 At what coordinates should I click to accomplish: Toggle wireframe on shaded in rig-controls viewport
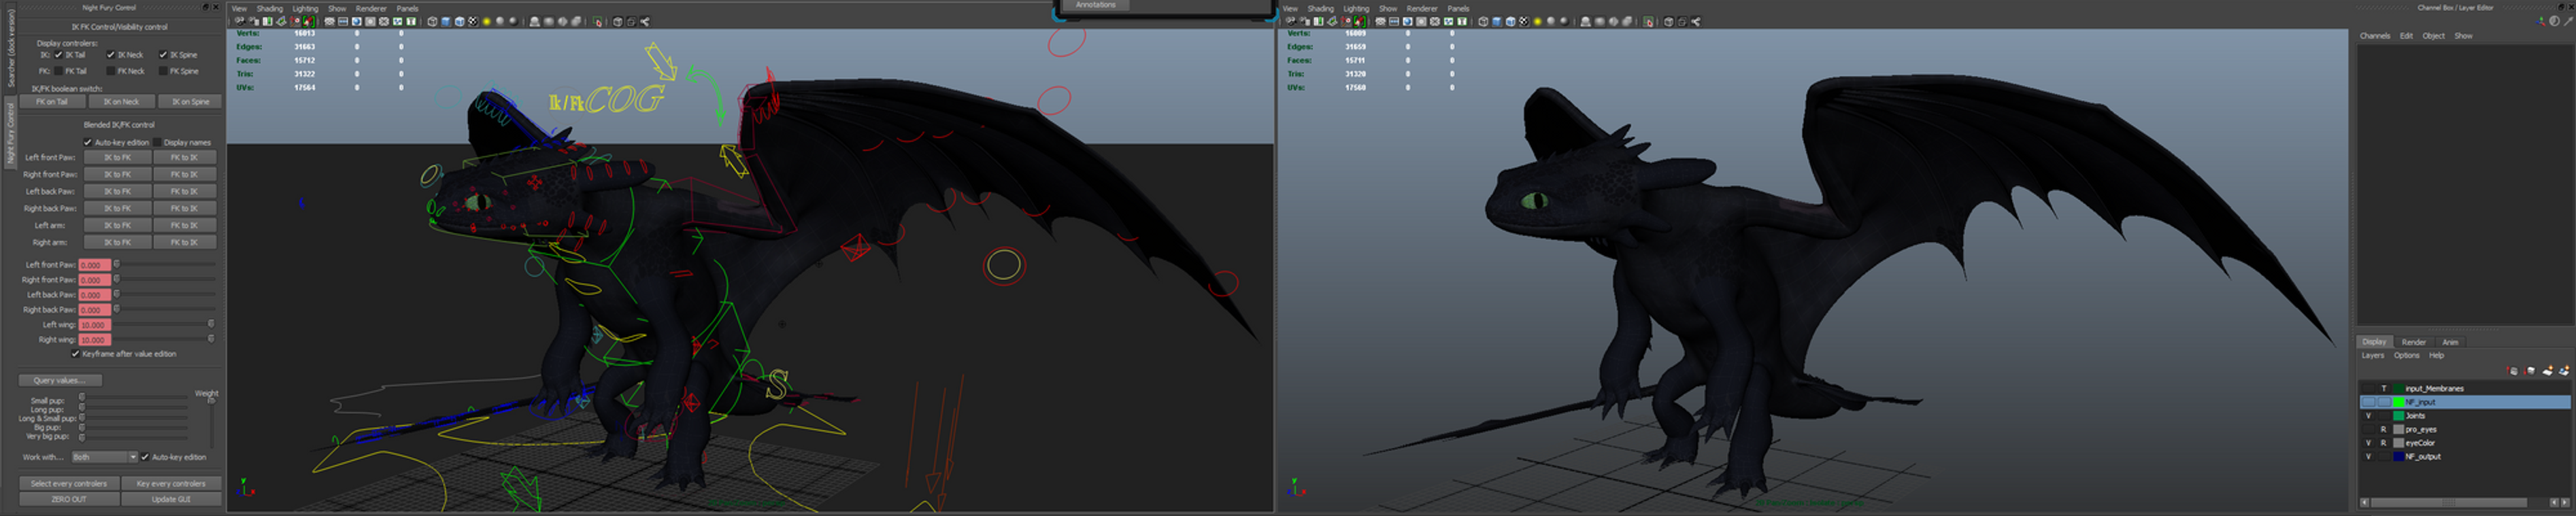click(460, 21)
